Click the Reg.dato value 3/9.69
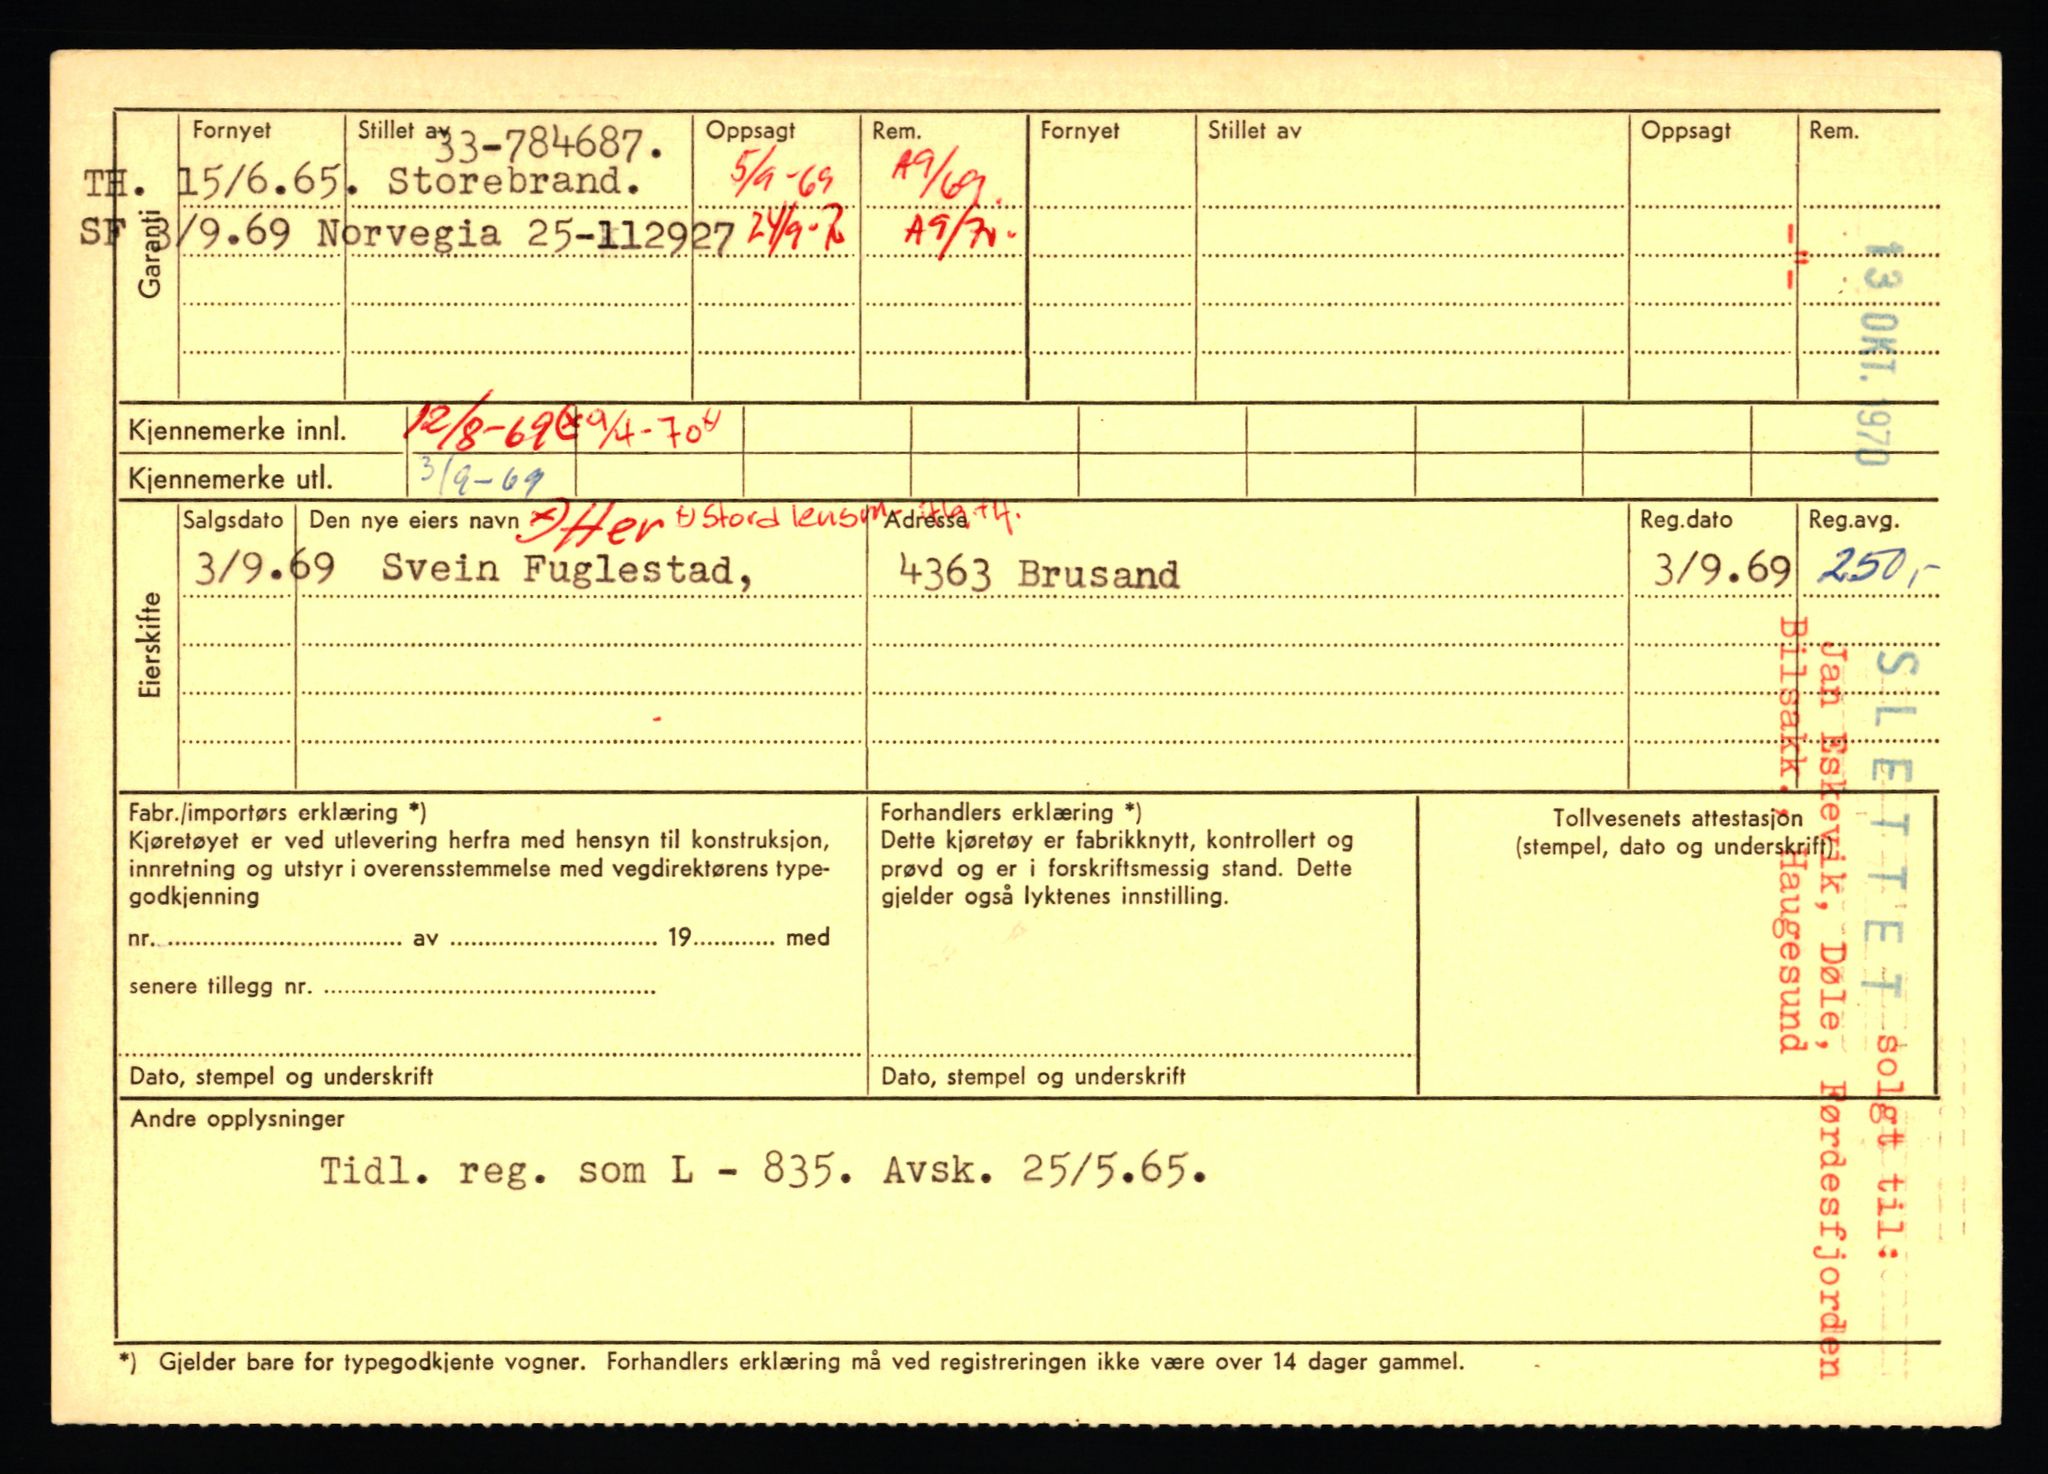Image resolution: width=2048 pixels, height=1474 pixels. (x=1721, y=570)
